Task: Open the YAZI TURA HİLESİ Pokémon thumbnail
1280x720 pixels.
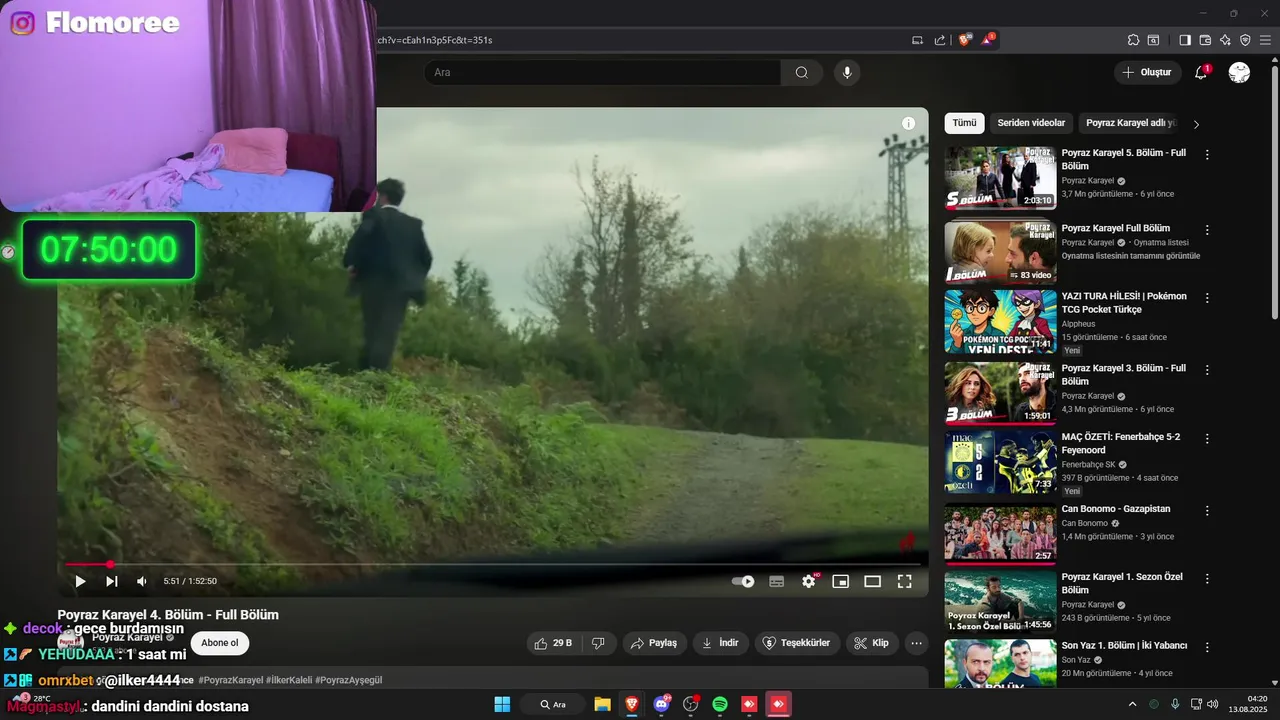Action: [x=1000, y=321]
